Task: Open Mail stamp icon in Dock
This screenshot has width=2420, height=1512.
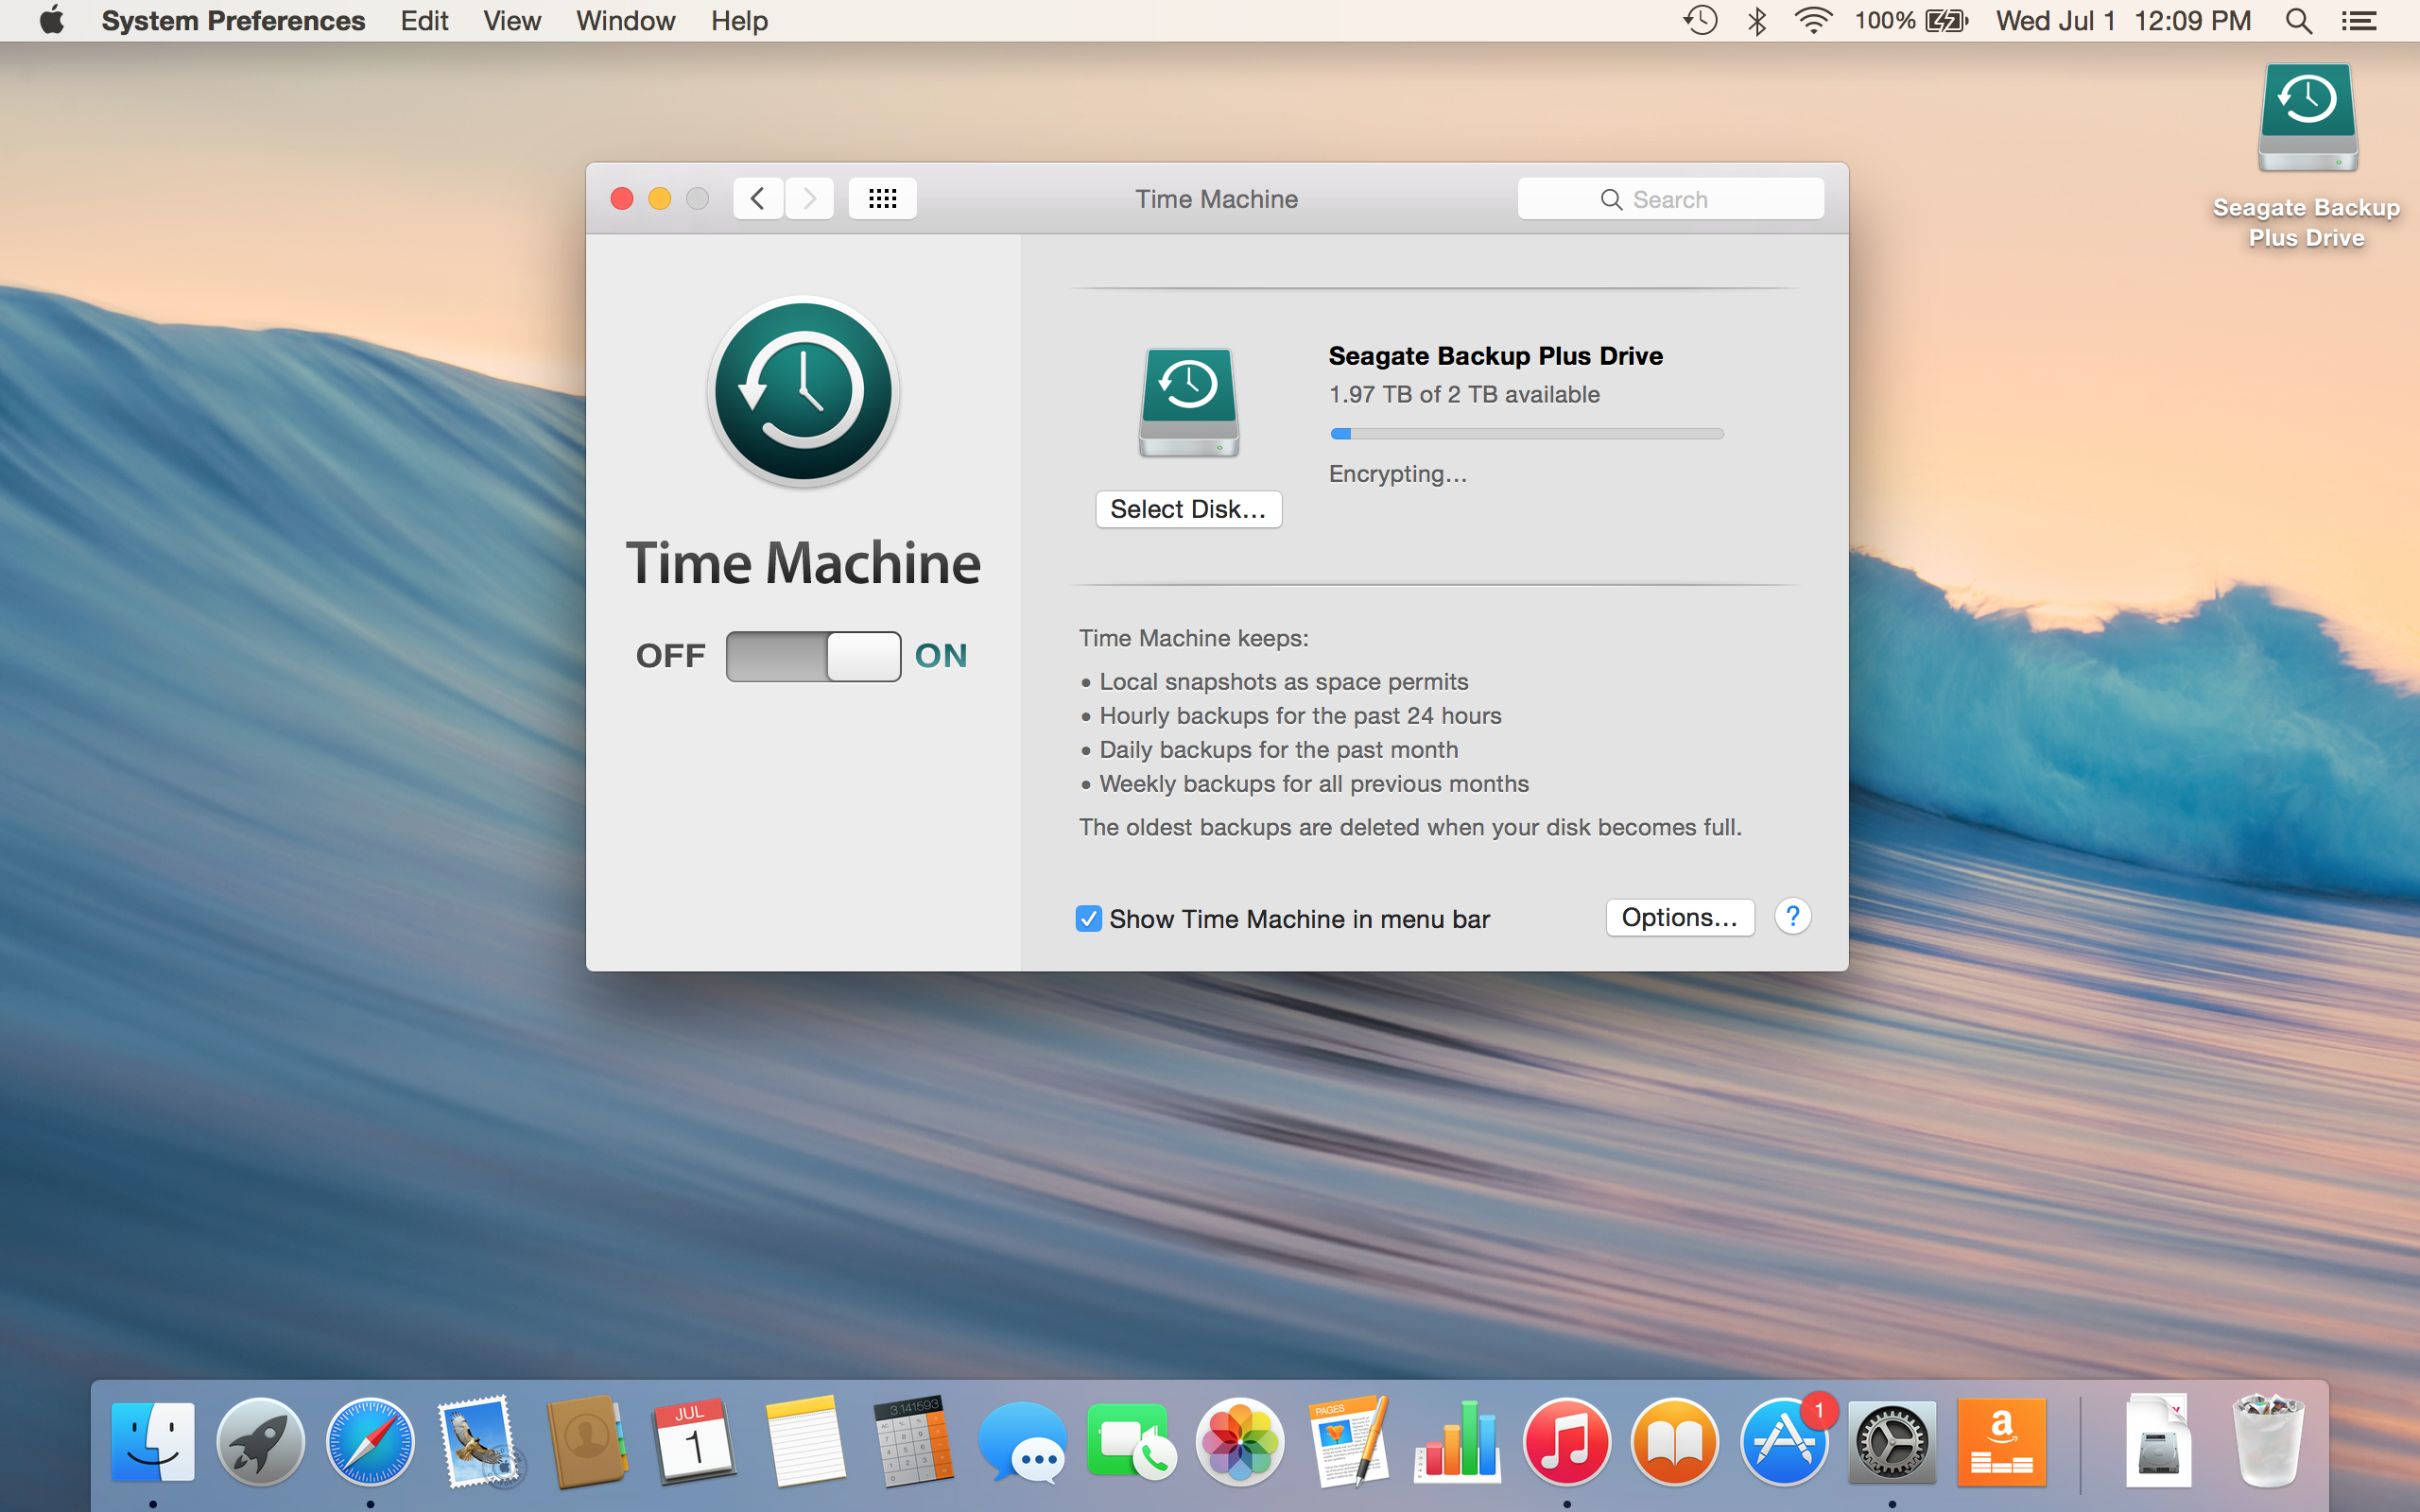Action: click(x=479, y=1442)
